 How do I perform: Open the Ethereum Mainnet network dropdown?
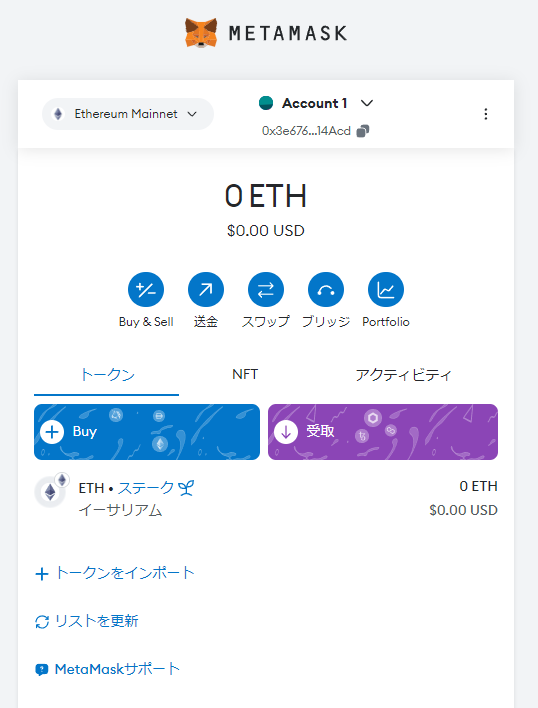pyautogui.click(x=128, y=114)
